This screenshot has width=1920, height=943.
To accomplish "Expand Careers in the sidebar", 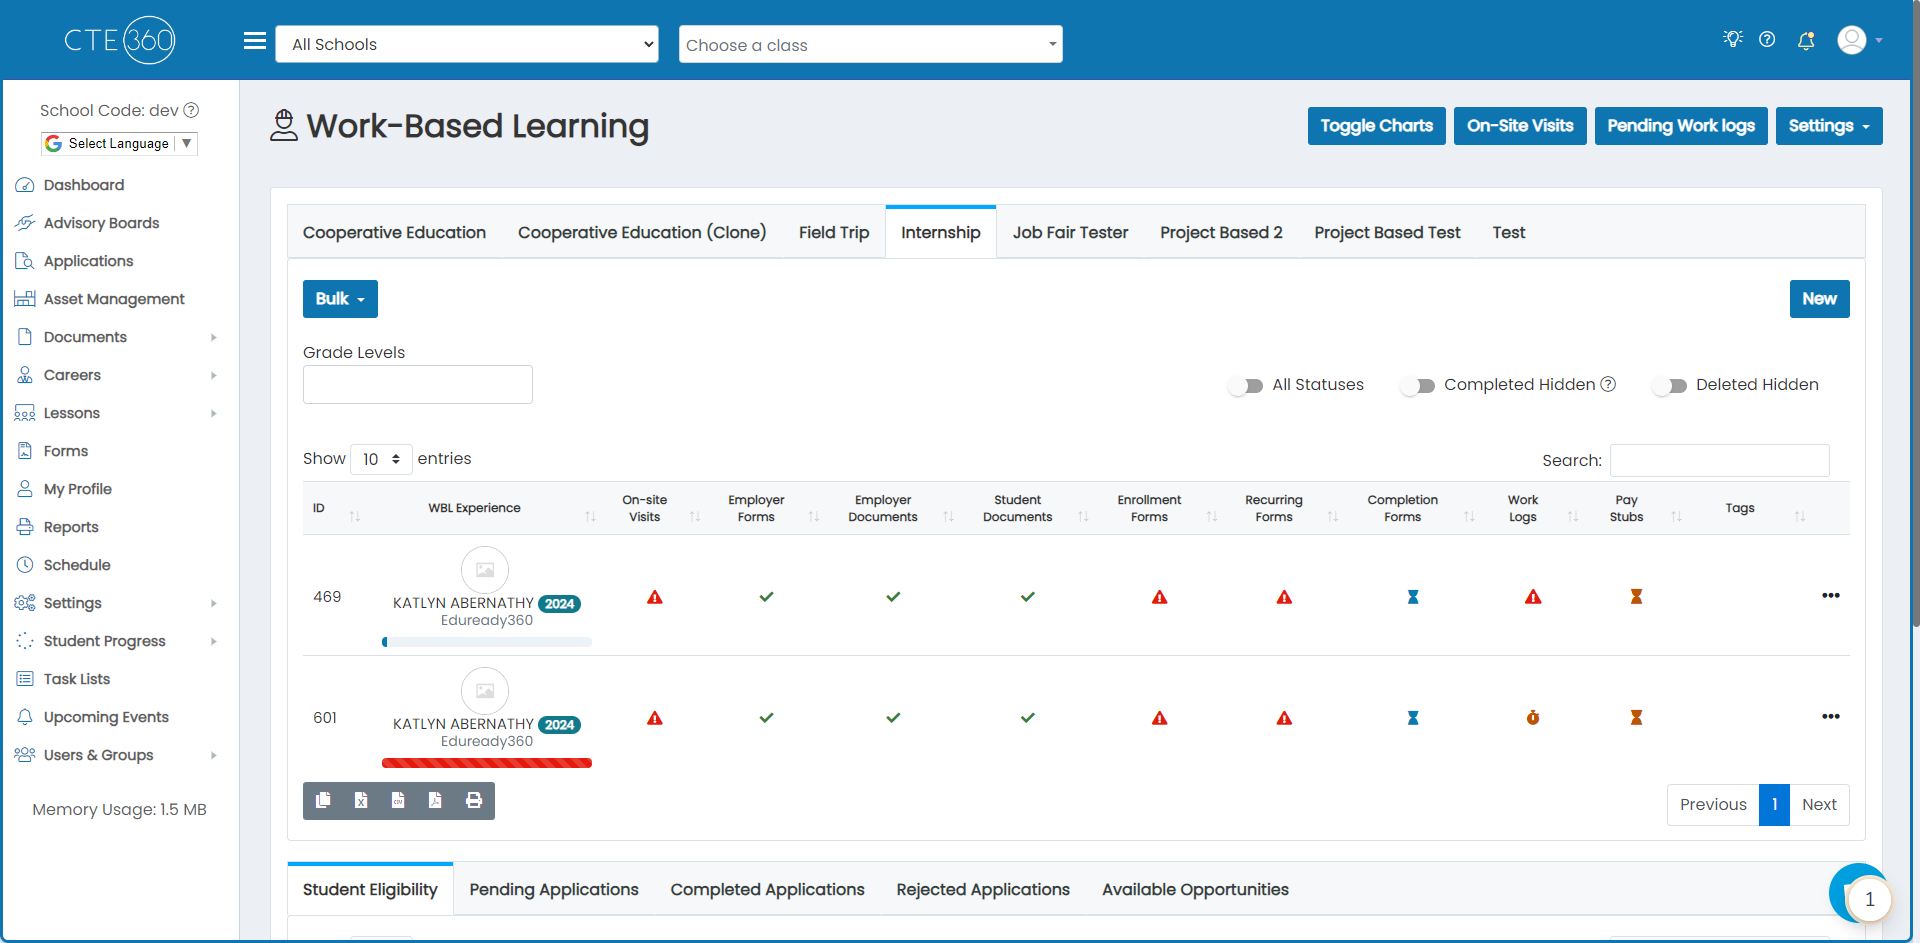I will tap(118, 375).
